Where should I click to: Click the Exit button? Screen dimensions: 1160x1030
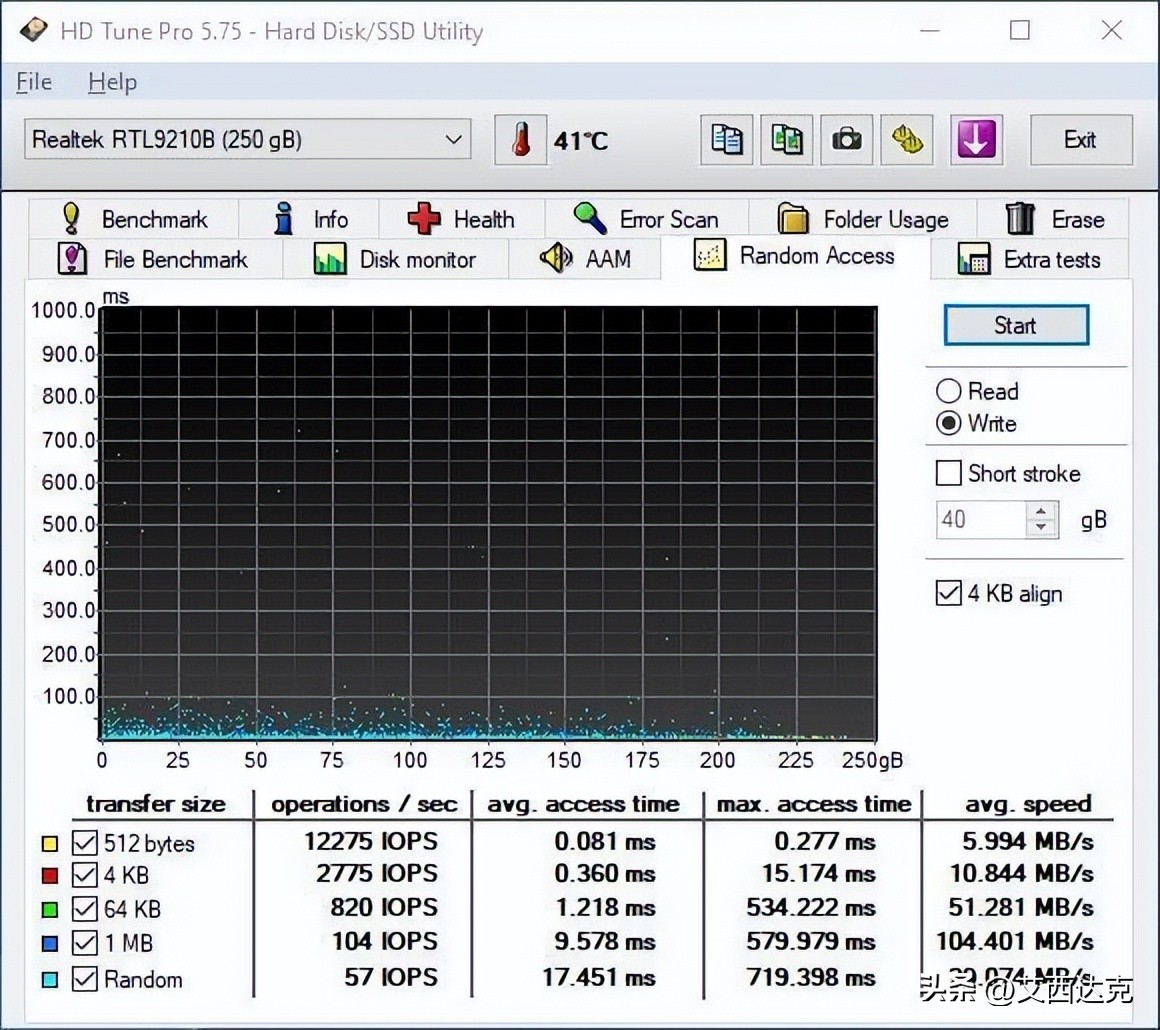pyautogui.click(x=1081, y=140)
